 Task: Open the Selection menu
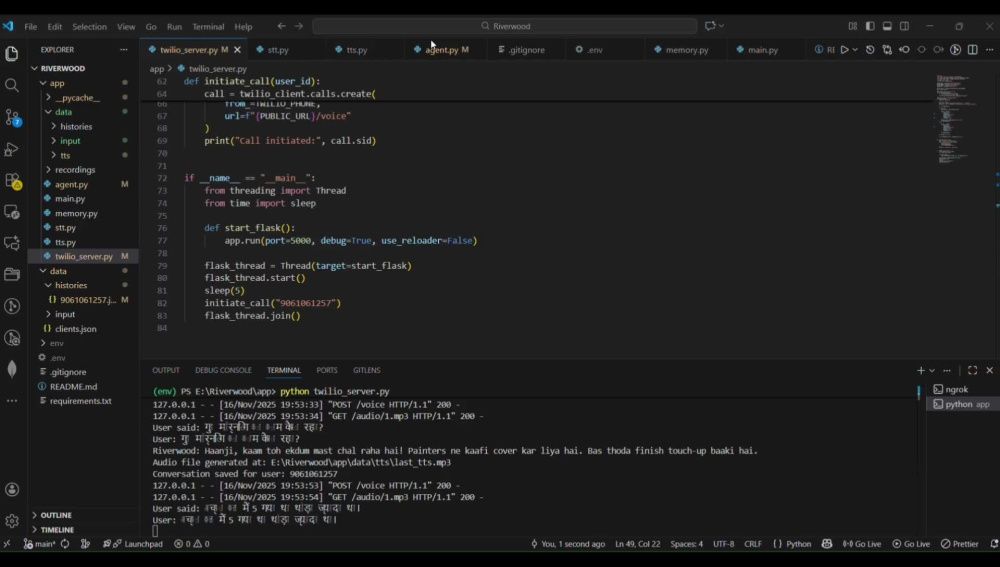[x=89, y=27]
